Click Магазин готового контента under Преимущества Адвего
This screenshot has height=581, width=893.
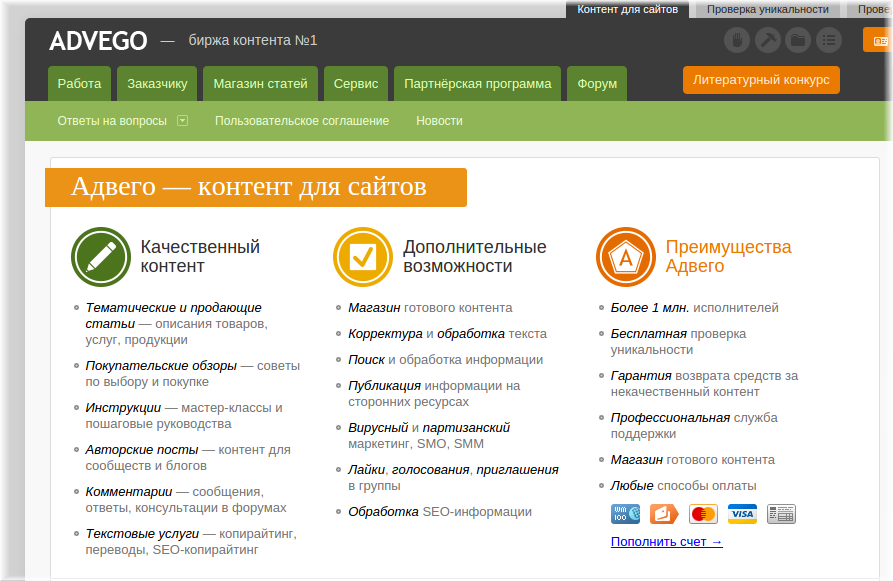[x=693, y=460]
